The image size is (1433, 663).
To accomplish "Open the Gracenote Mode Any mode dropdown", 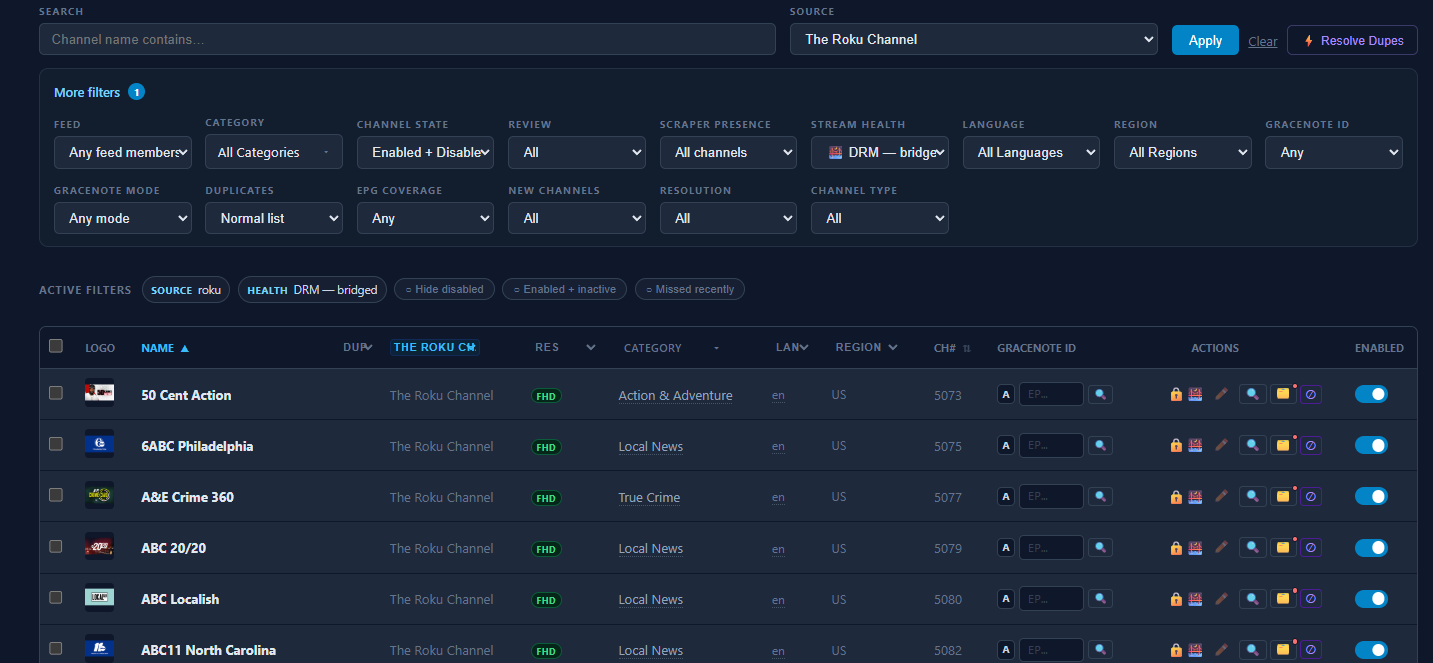I will [x=123, y=218].
